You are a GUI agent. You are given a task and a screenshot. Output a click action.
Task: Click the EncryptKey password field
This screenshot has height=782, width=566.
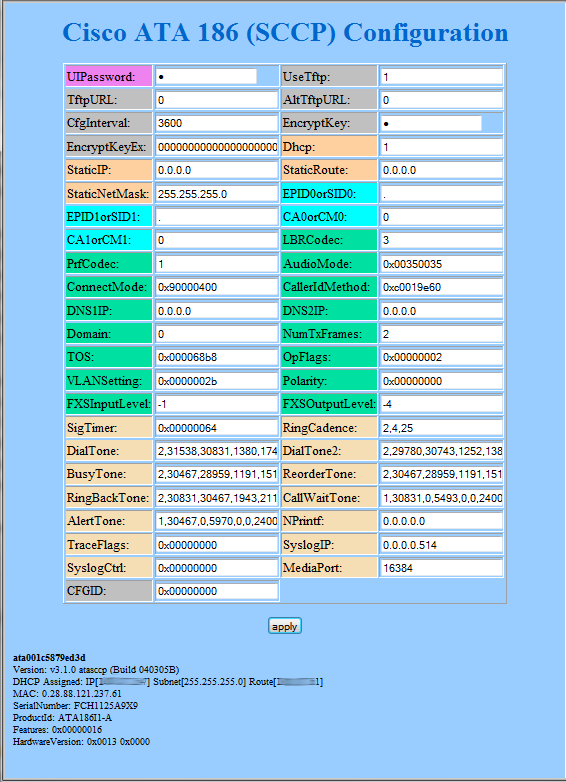[x=431, y=123]
